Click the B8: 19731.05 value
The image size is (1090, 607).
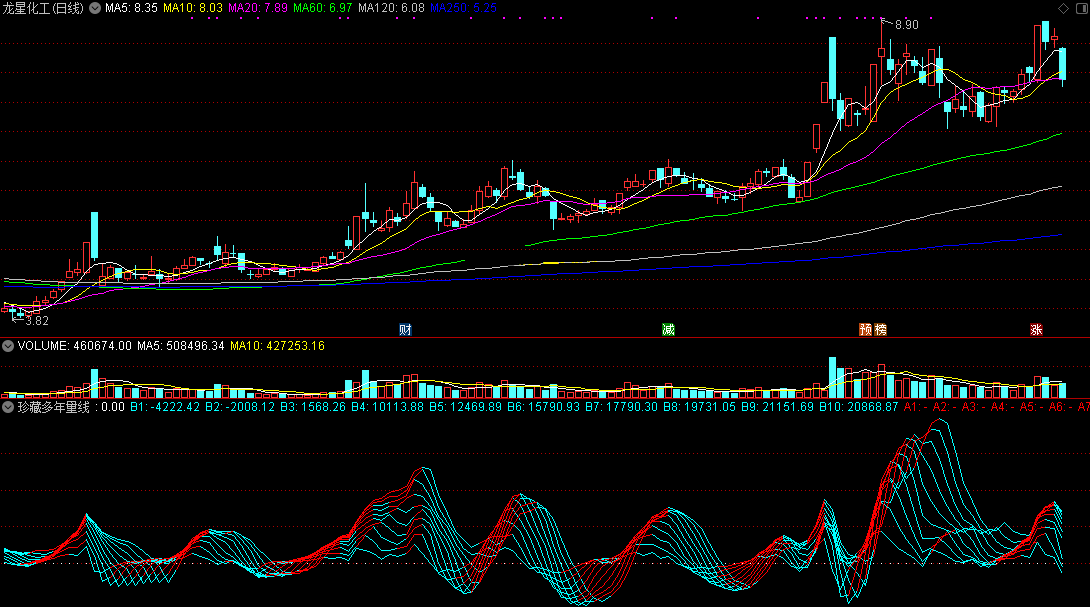pyautogui.click(x=699, y=407)
